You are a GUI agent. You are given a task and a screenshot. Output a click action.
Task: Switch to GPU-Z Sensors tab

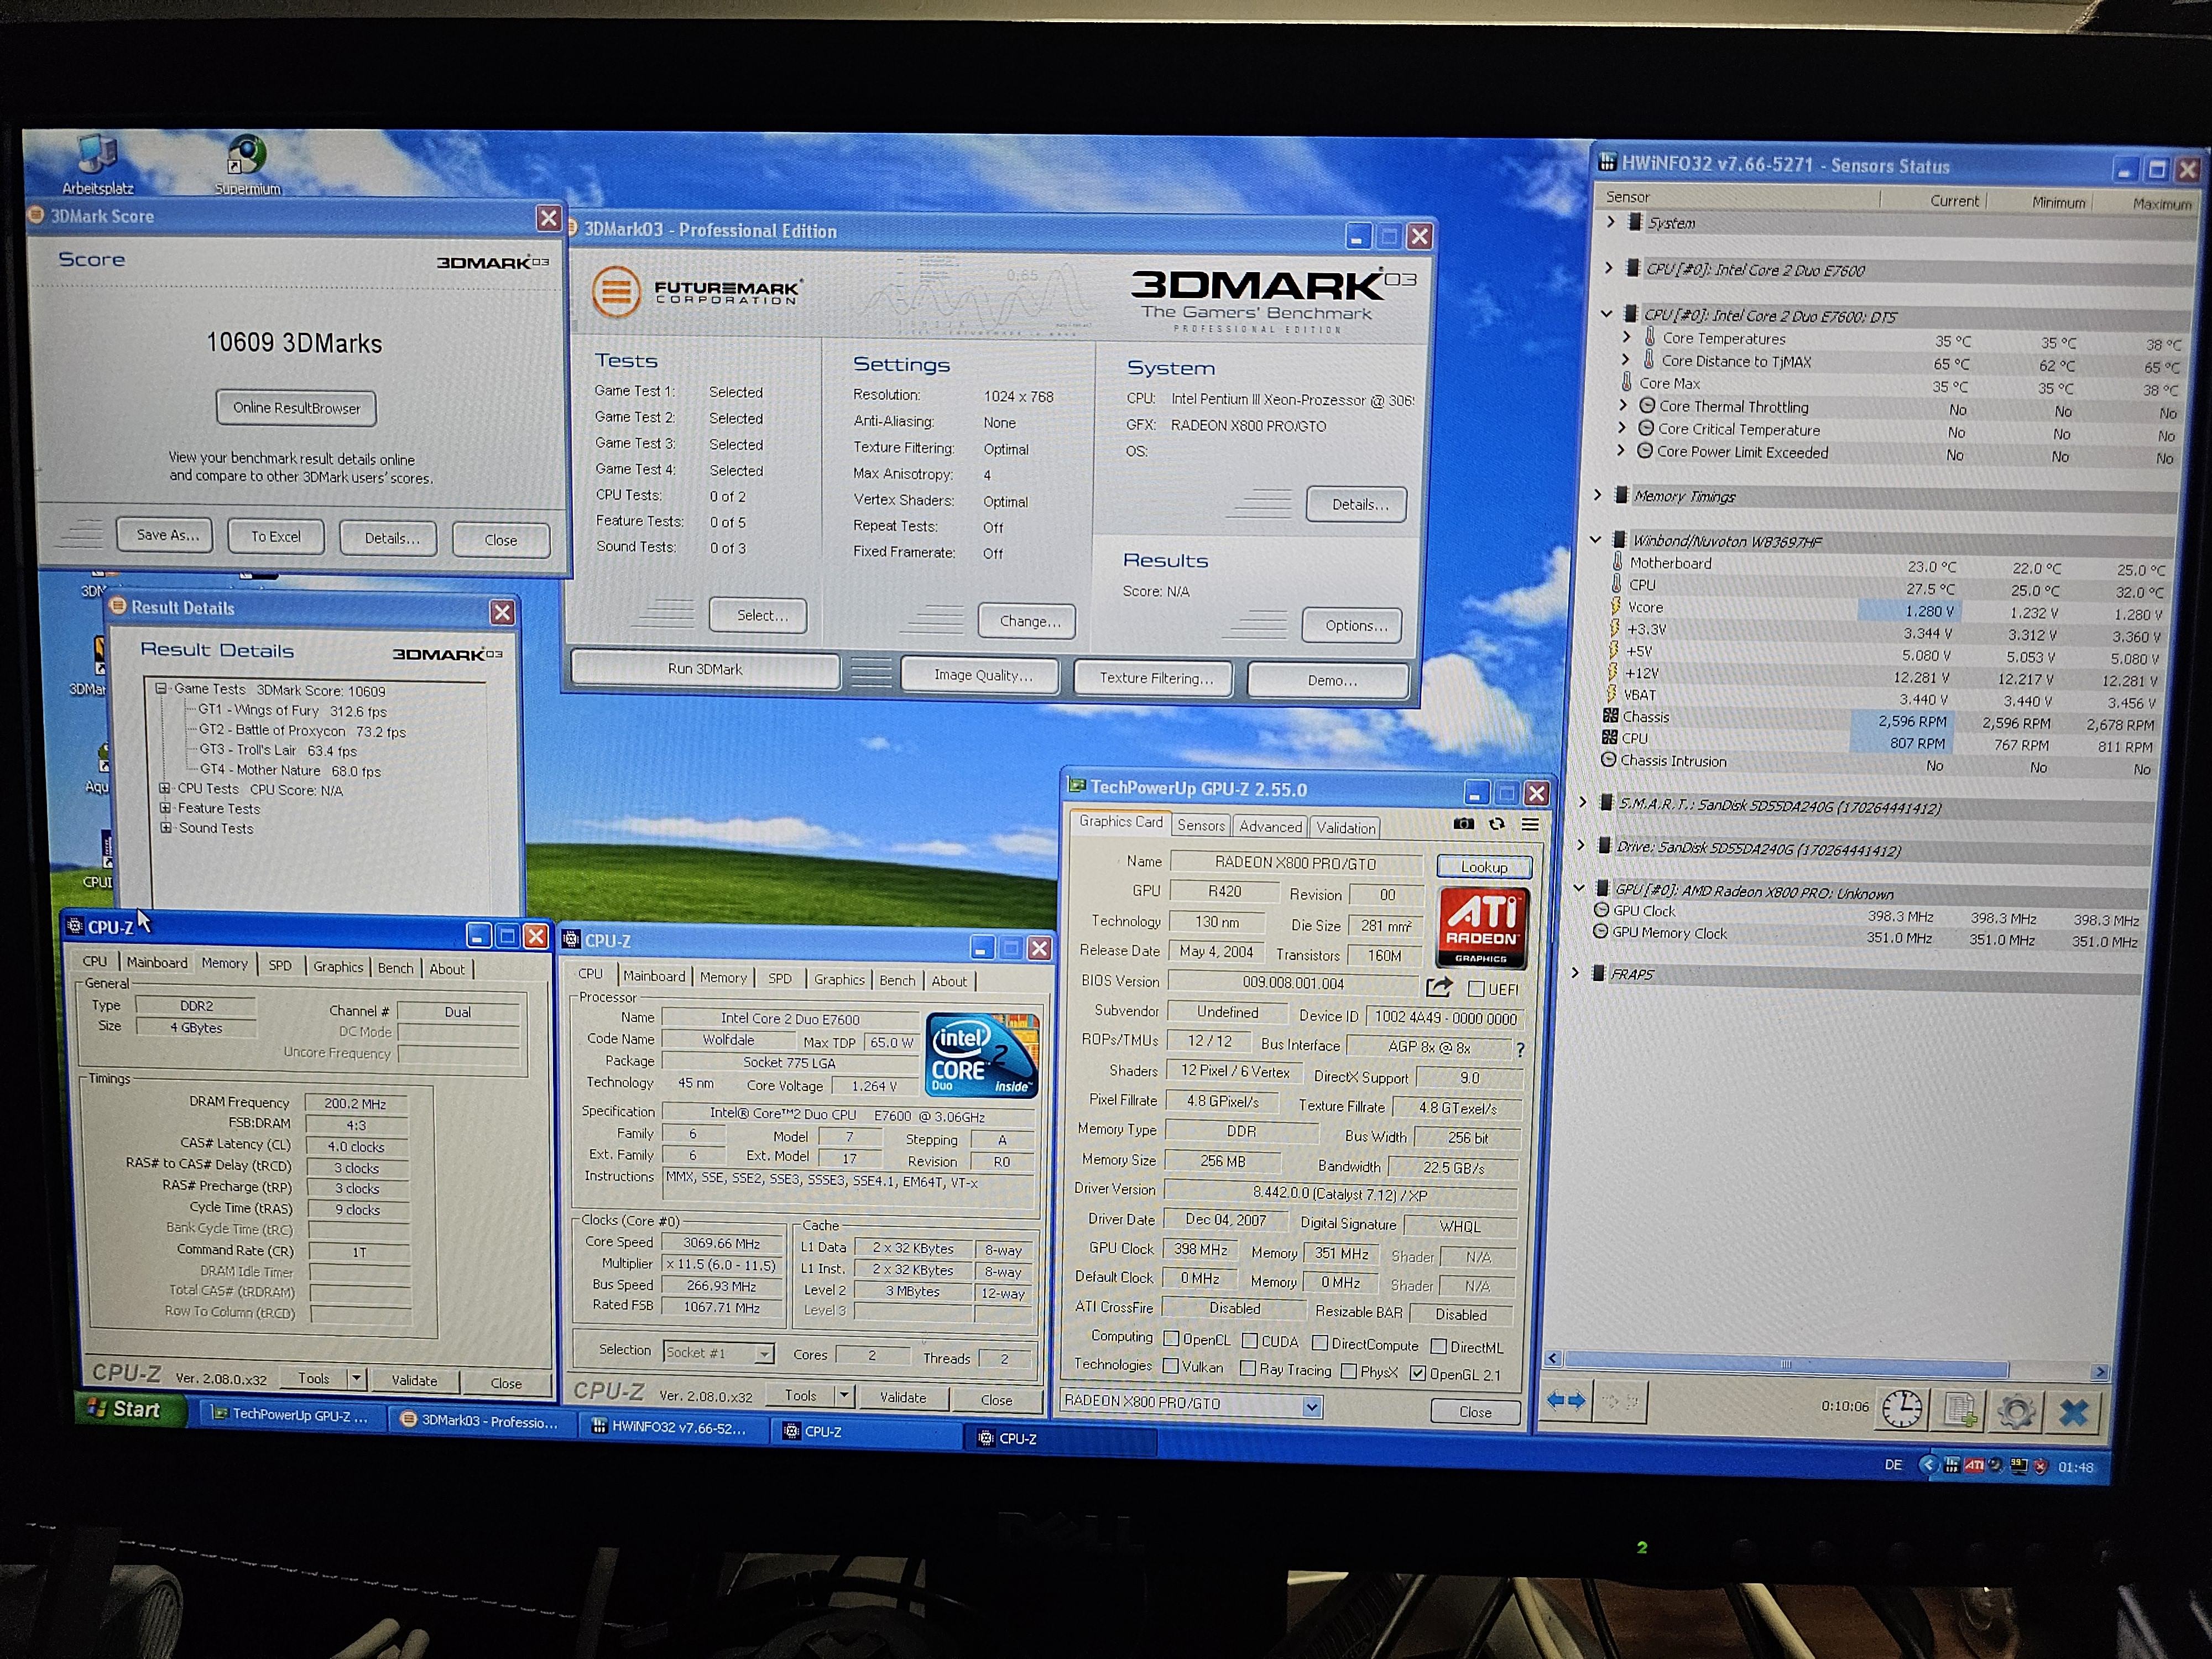pos(1200,825)
